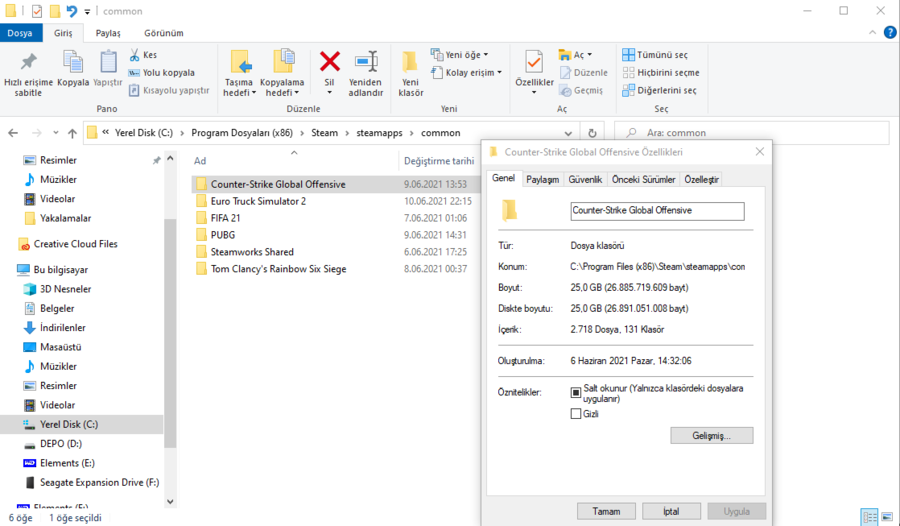Click the folder name field in properties
The image size is (900, 526).
657,211
